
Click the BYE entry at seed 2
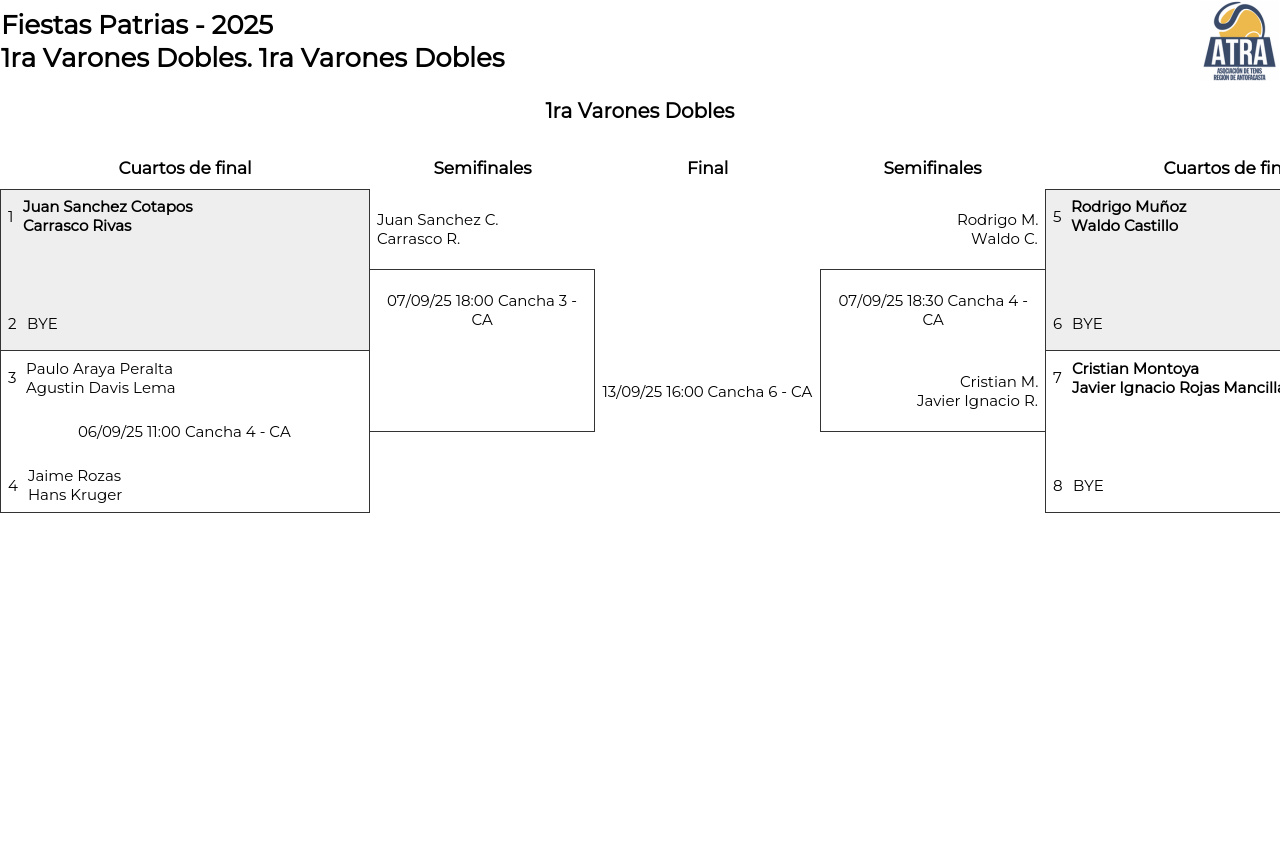42,324
